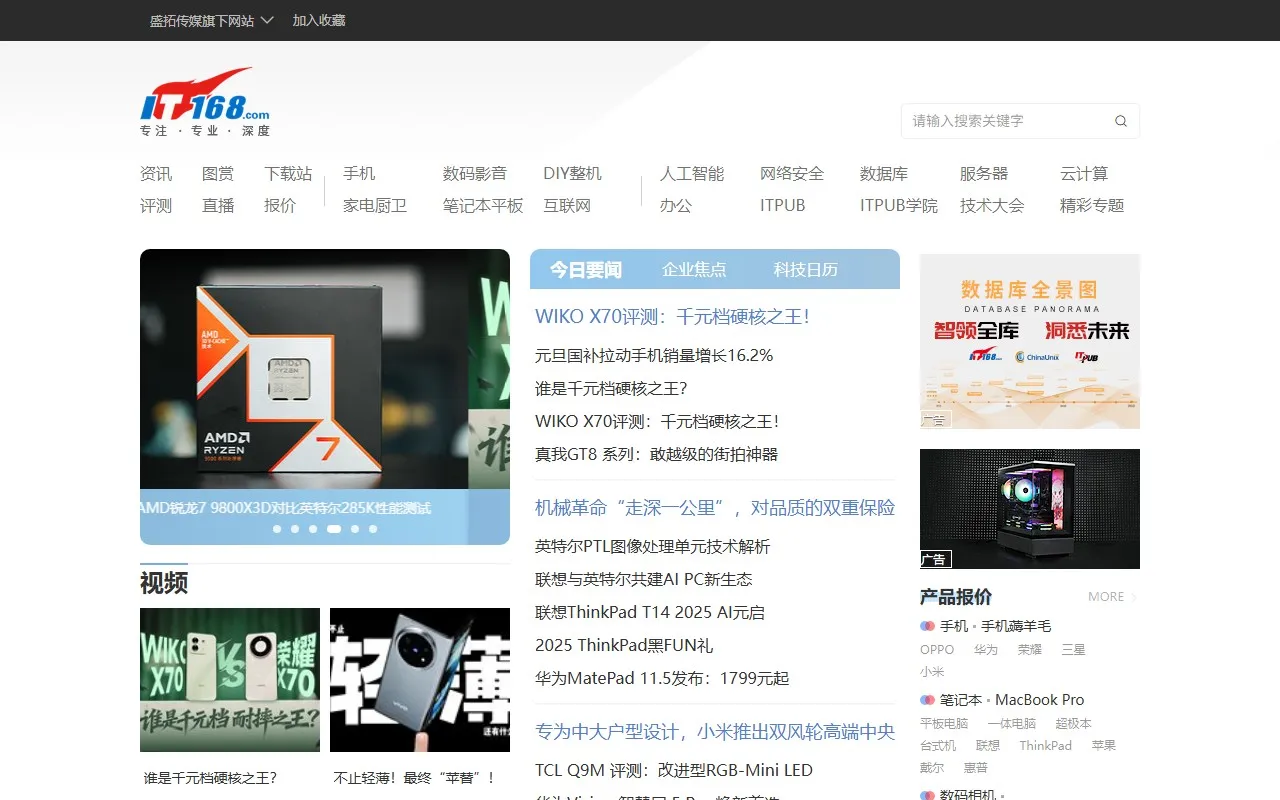Click the 手机 category bullet icon
This screenshot has width=1280, height=800.
tap(927, 626)
